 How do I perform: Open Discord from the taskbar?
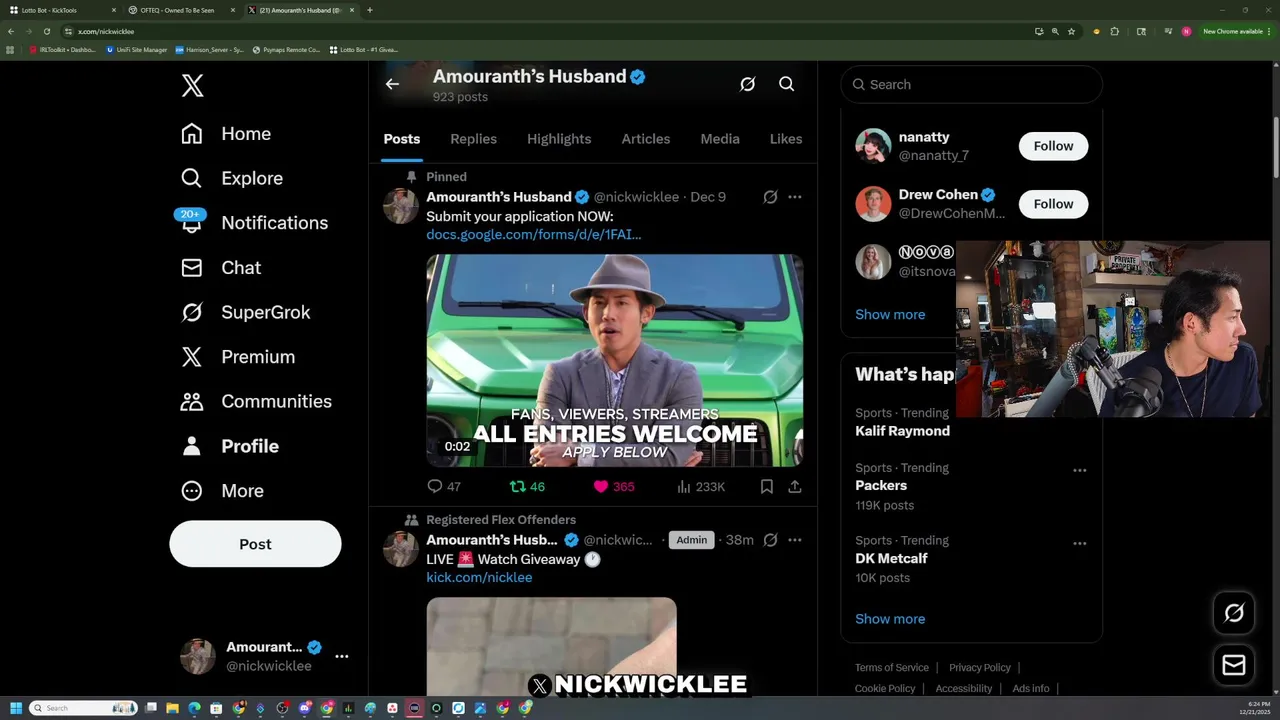(305, 708)
